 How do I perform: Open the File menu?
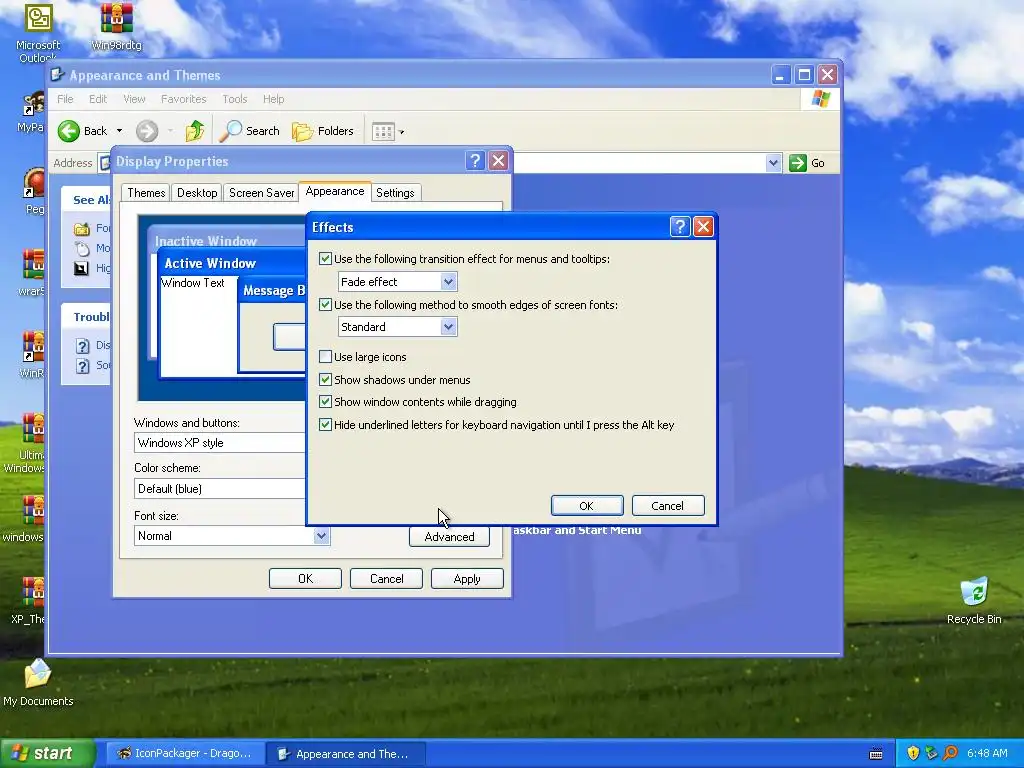[x=65, y=99]
